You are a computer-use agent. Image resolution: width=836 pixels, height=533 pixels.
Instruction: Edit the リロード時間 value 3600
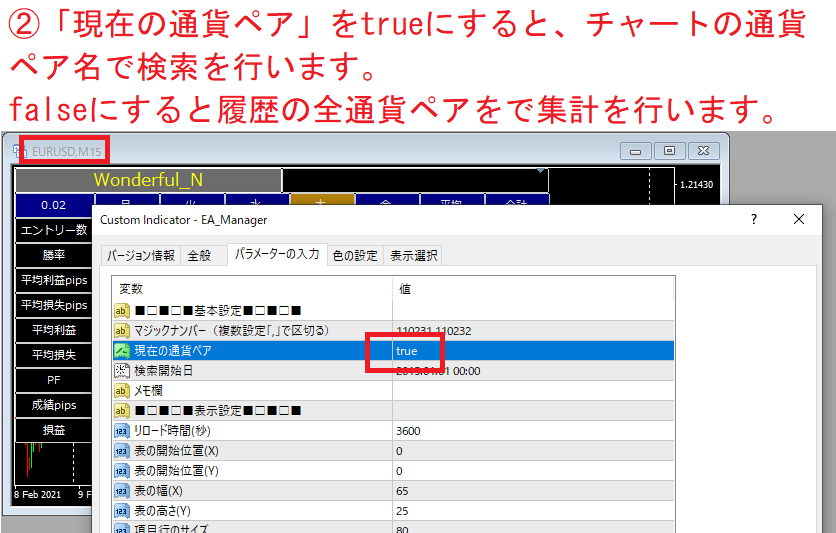(533, 431)
